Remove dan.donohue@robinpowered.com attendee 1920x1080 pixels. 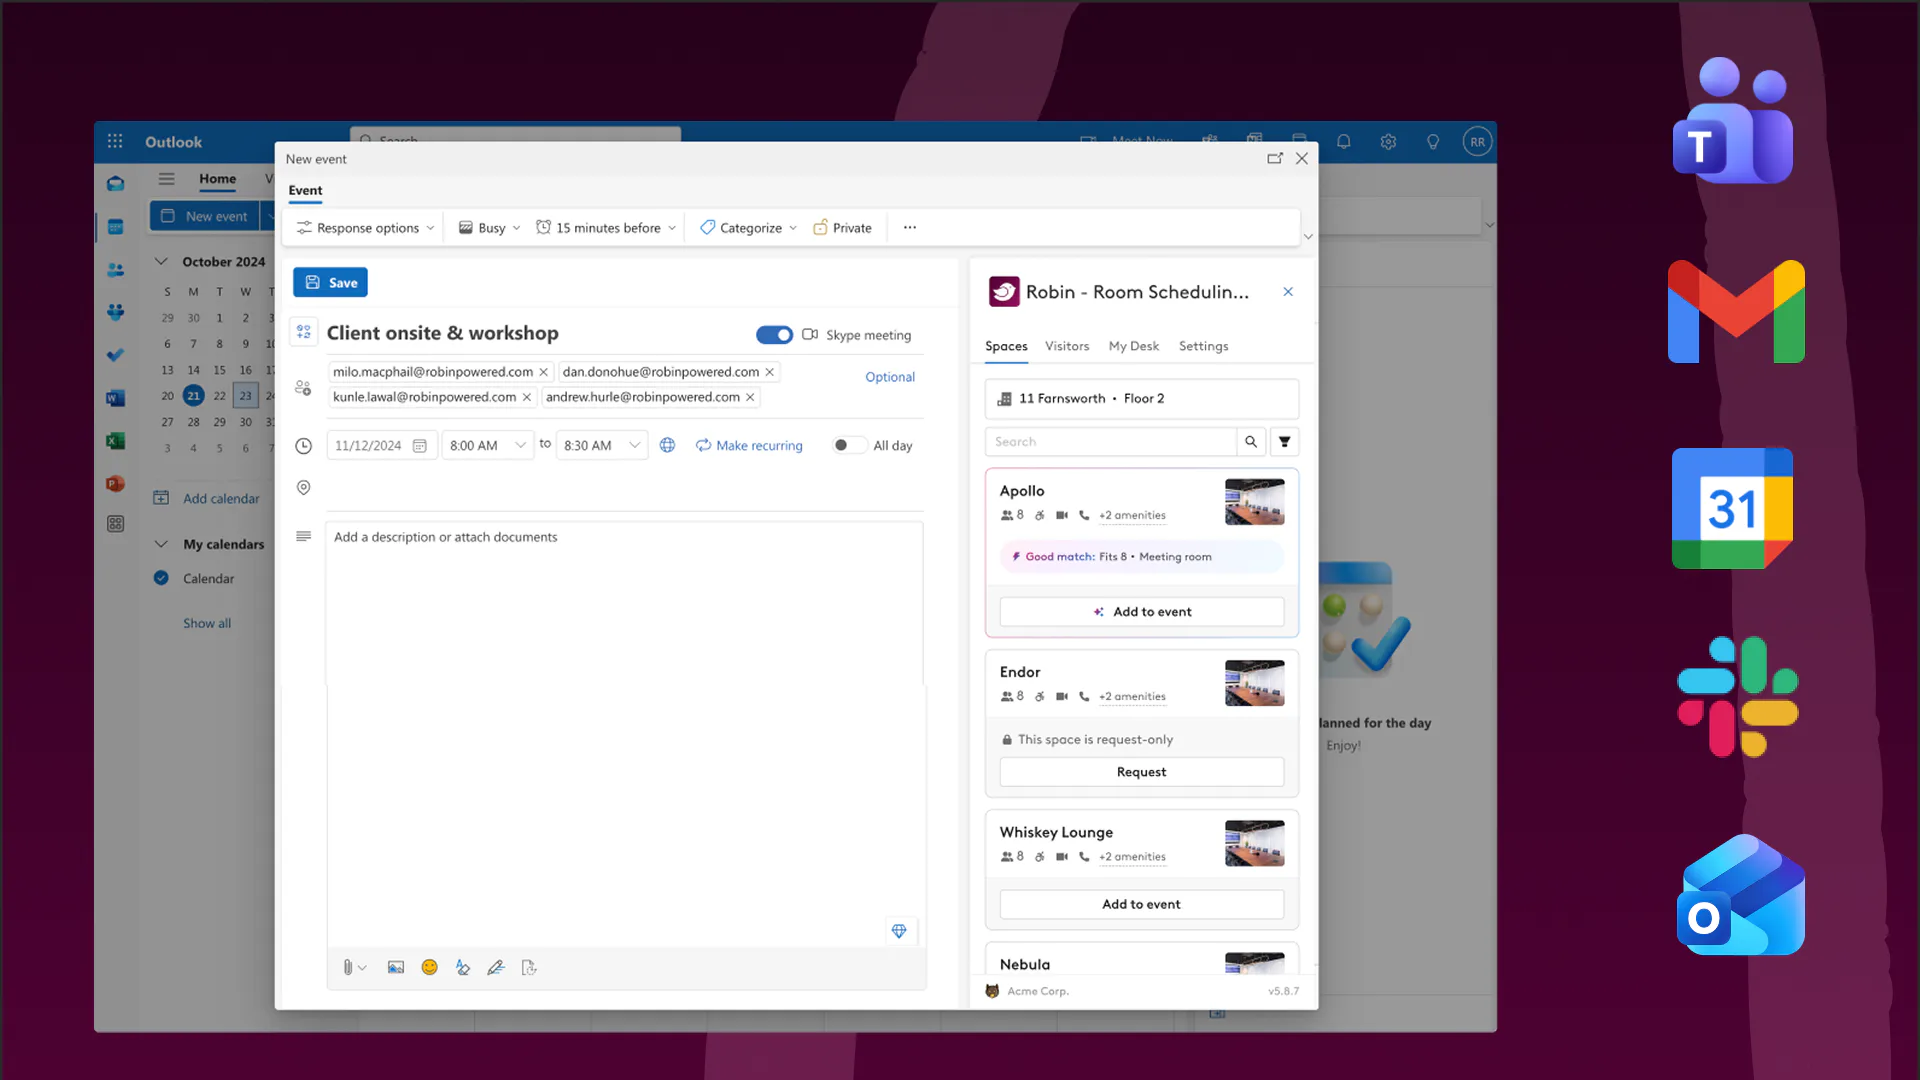(770, 372)
